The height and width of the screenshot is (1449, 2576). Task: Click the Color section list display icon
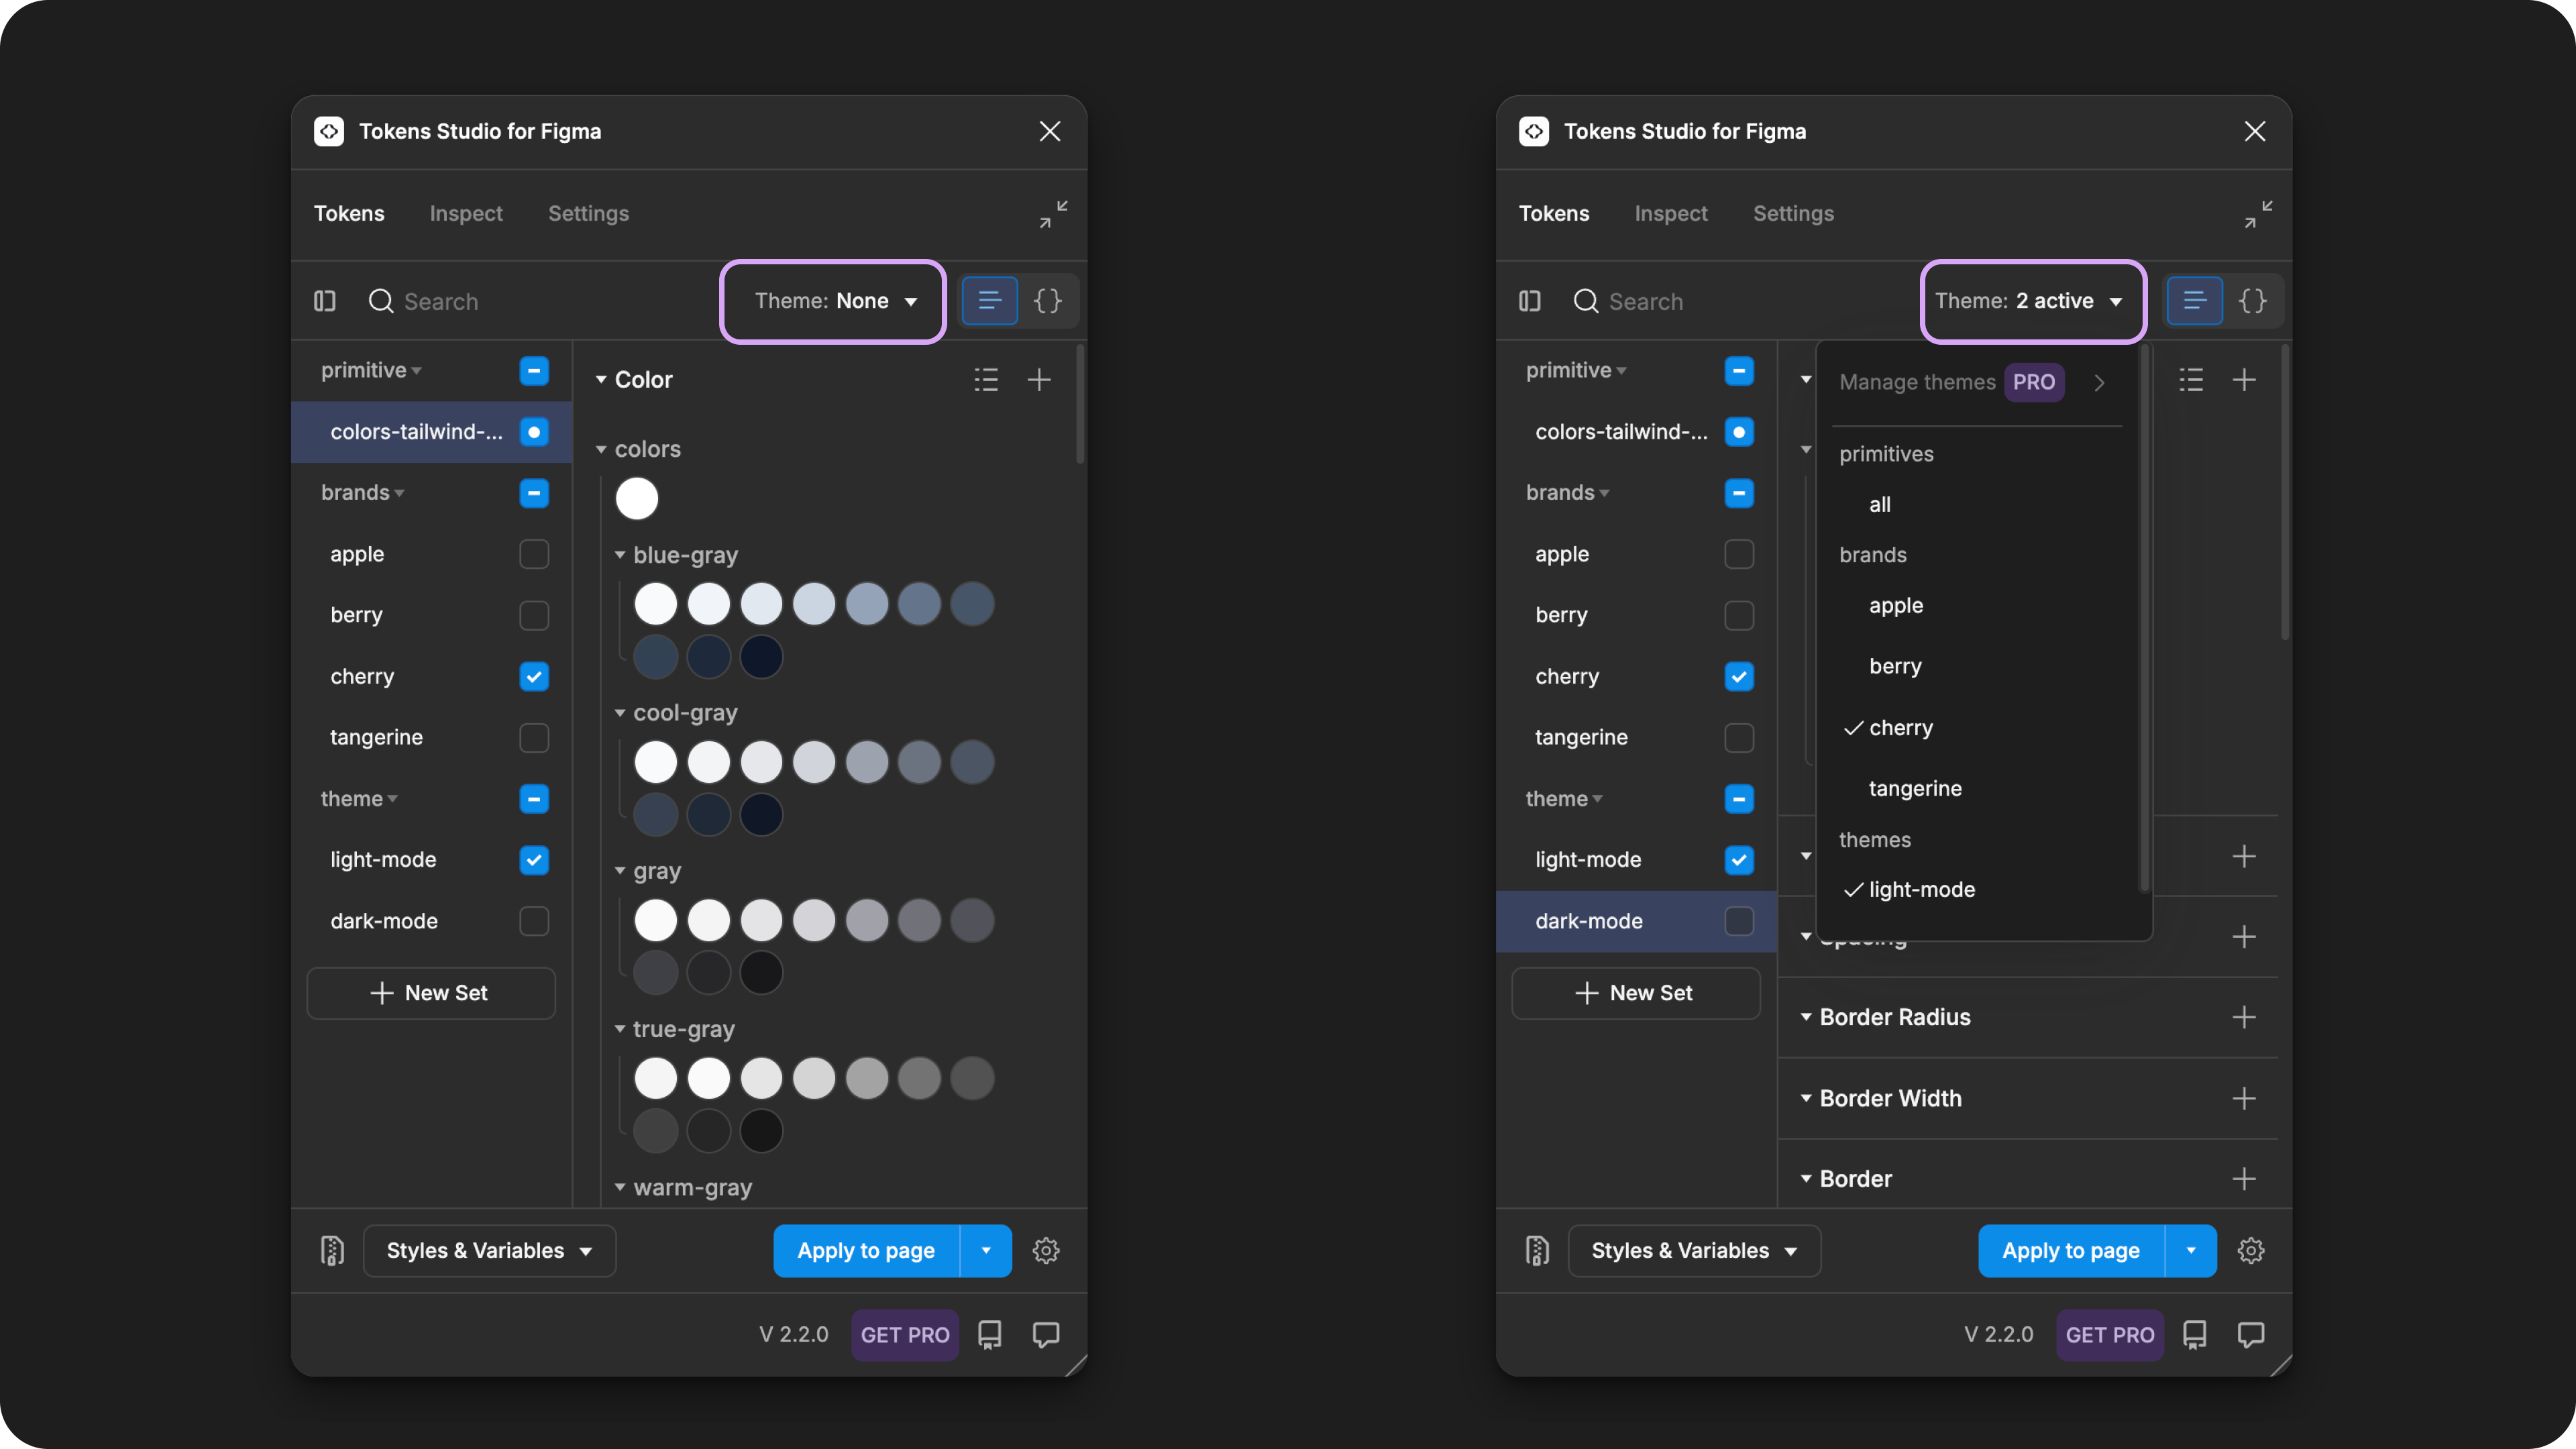986,380
